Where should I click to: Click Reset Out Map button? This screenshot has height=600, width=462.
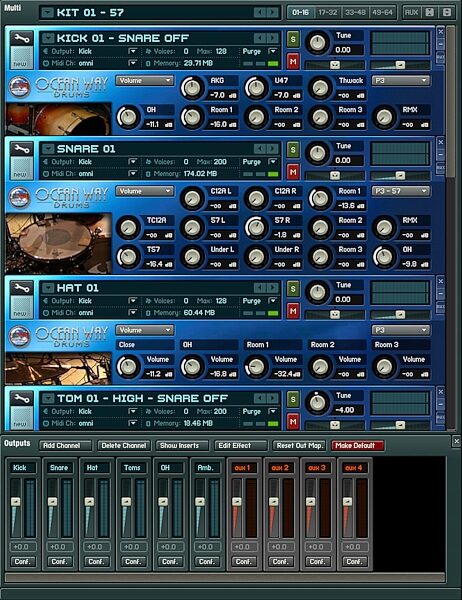tap(299, 446)
